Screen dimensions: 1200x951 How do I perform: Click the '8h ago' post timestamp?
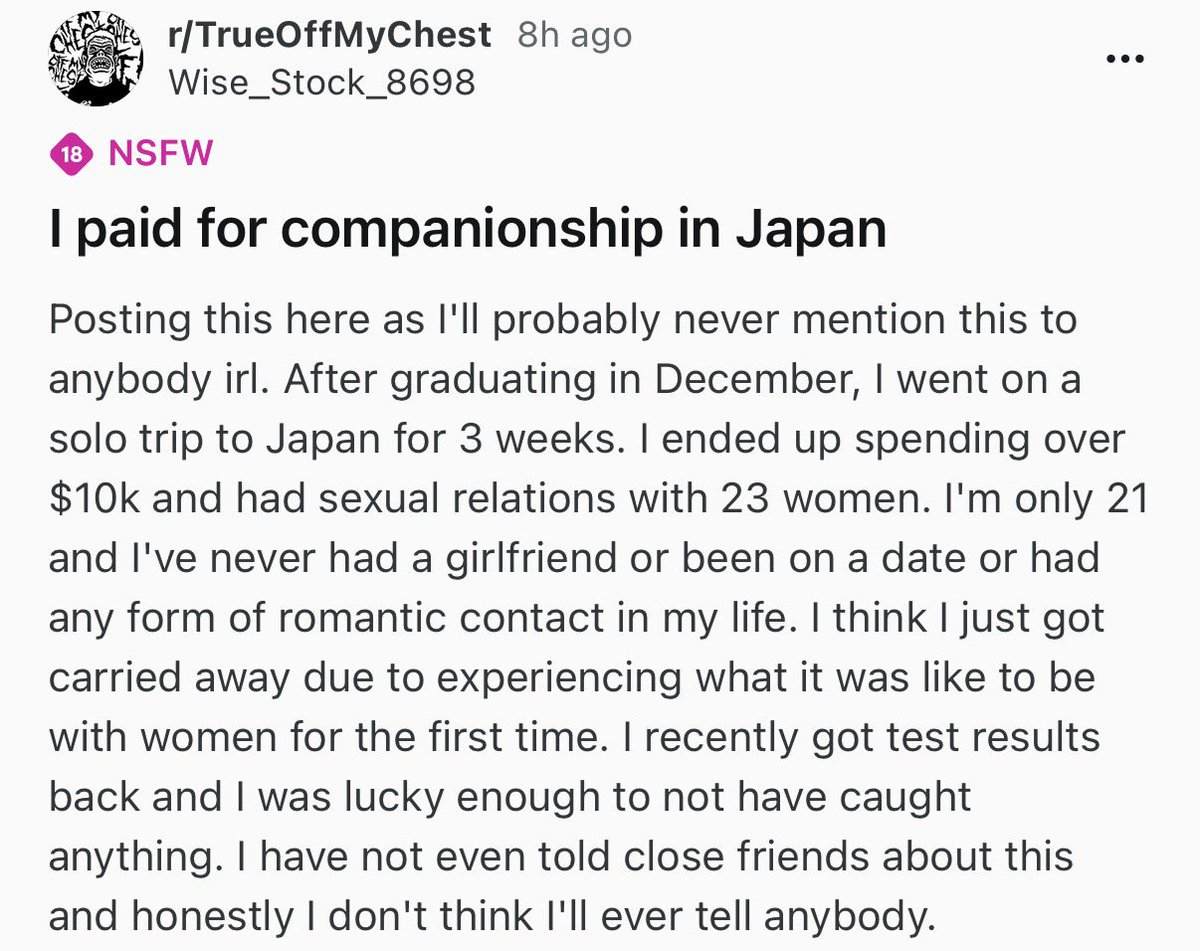click(x=574, y=36)
